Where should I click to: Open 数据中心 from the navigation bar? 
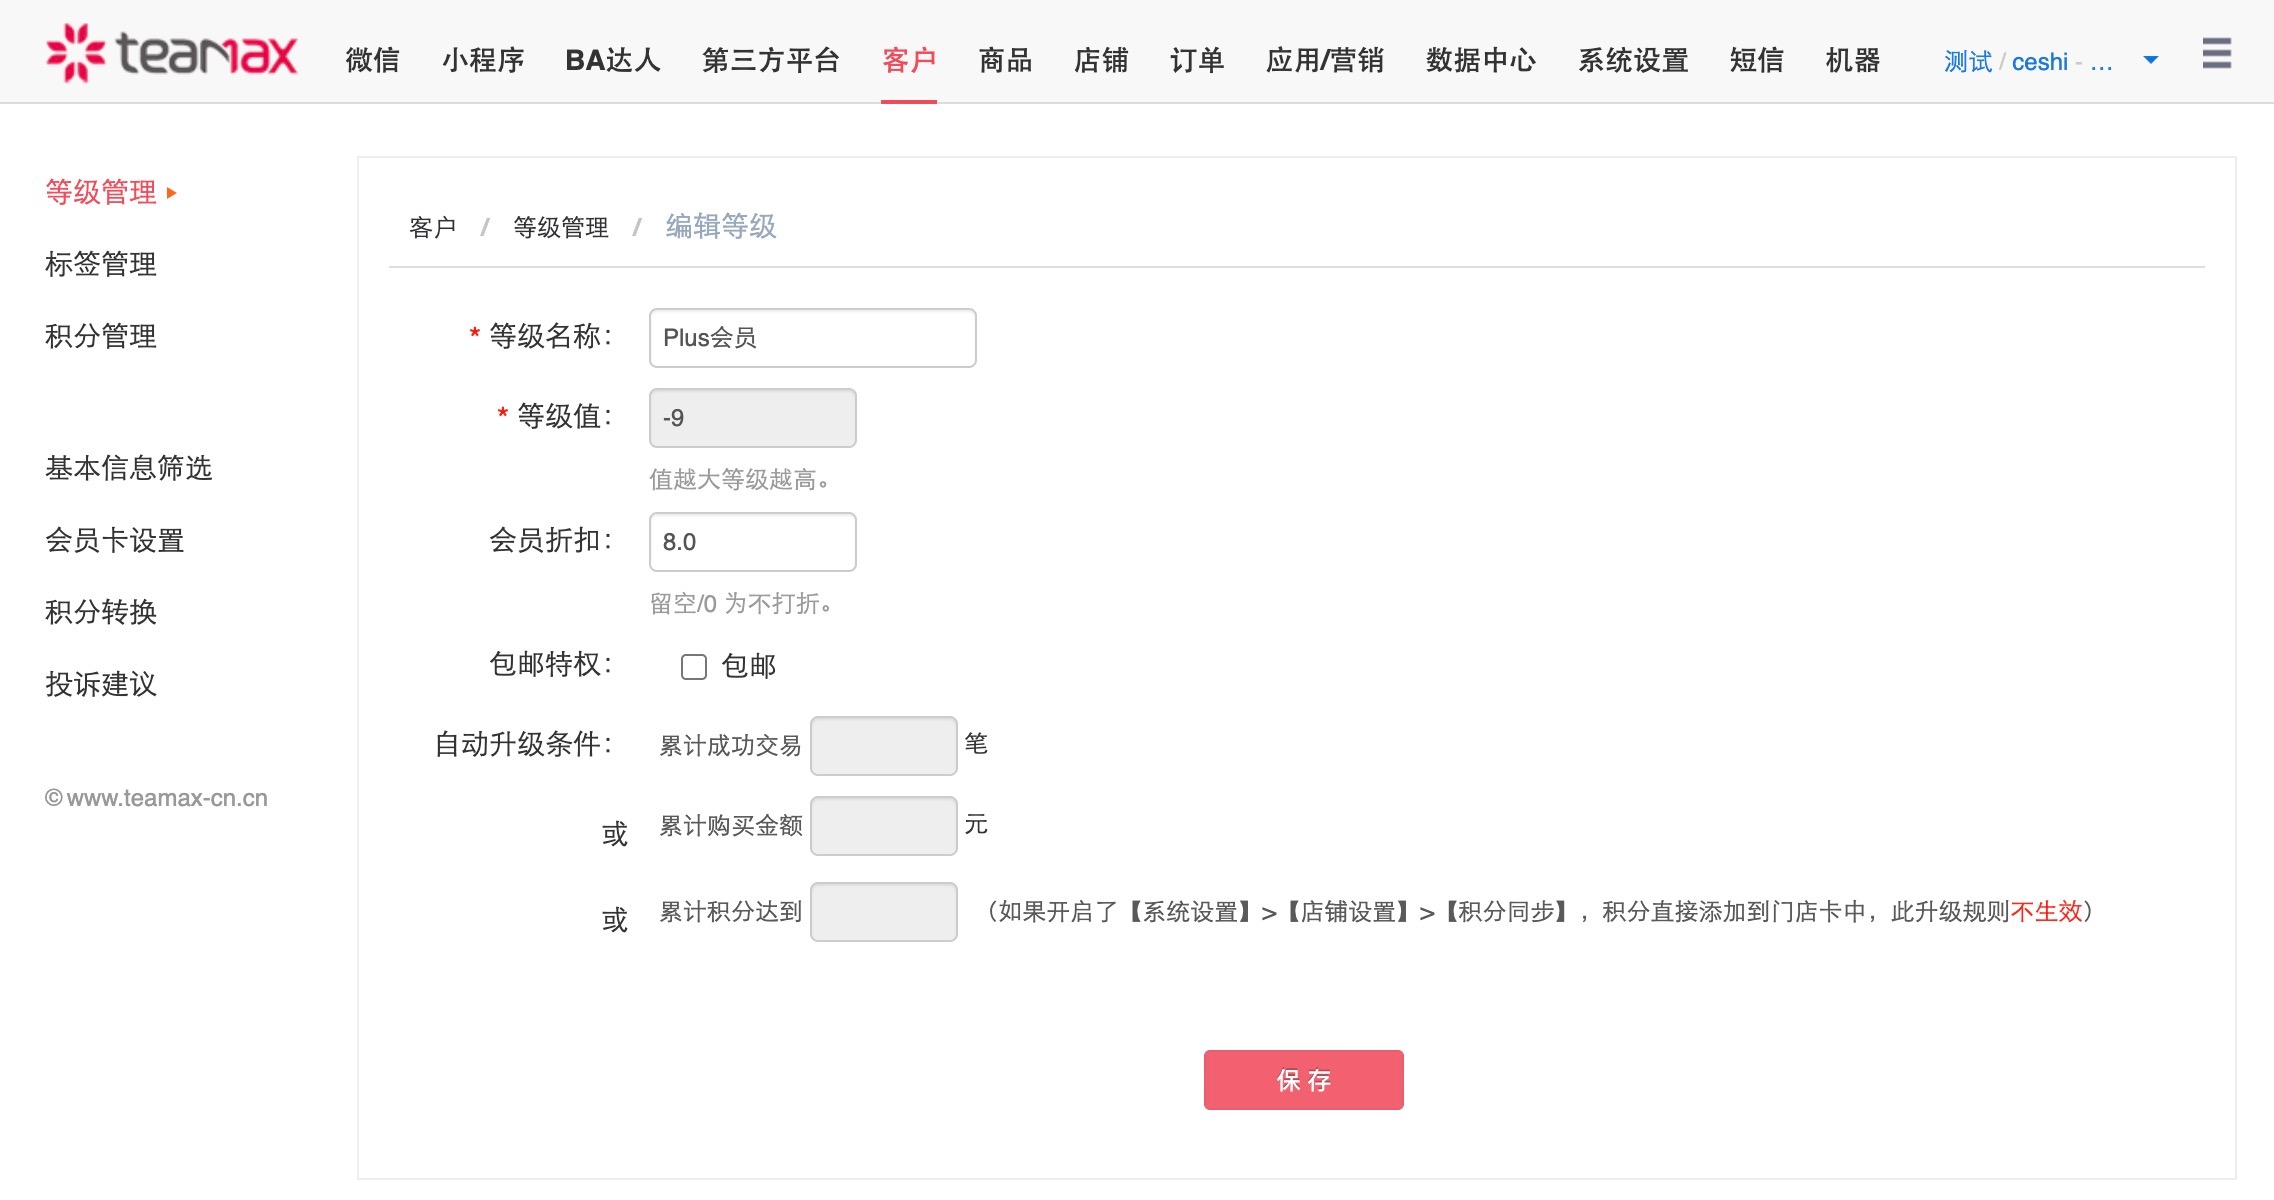(1480, 60)
